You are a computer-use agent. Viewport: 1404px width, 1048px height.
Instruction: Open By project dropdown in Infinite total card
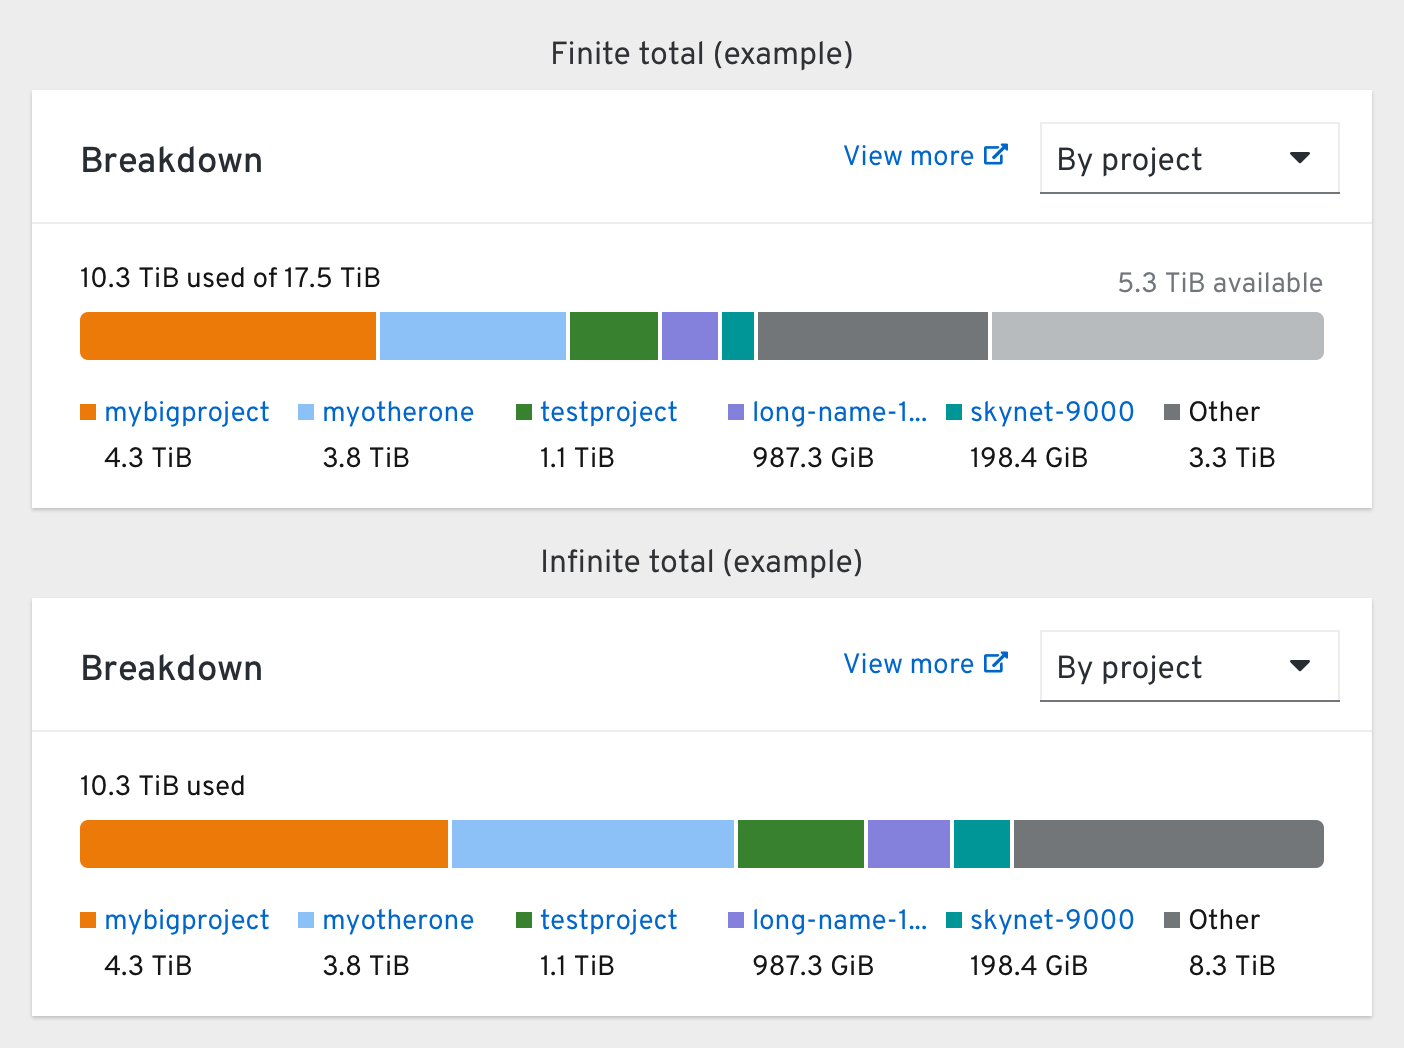click(x=1190, y=666)
